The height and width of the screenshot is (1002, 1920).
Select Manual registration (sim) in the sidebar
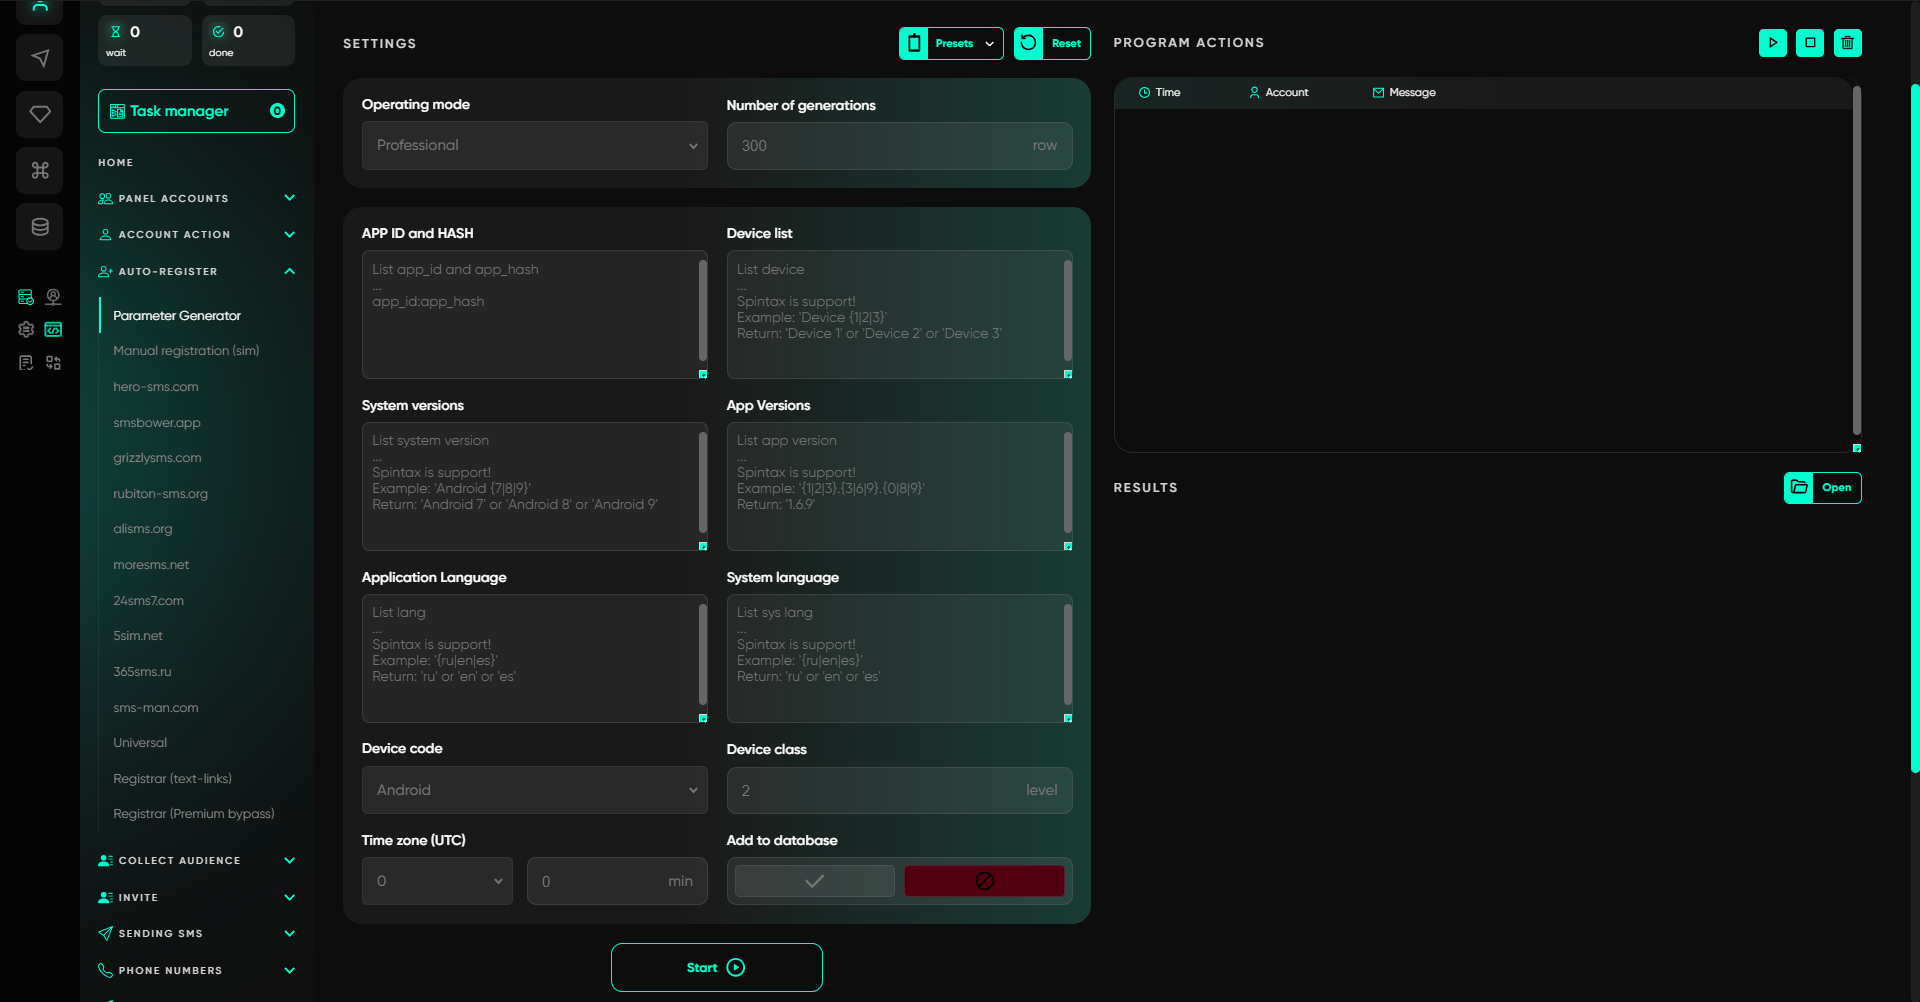(186, 350)
